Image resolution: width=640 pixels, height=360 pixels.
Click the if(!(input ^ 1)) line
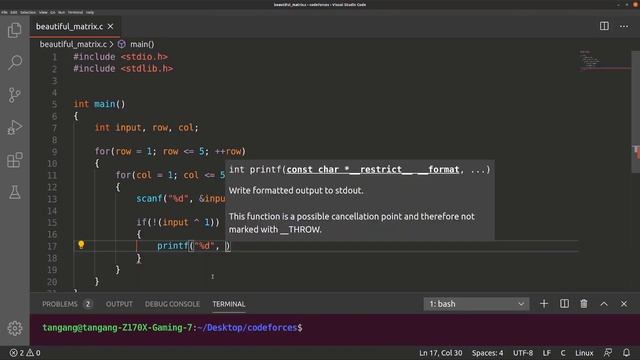(178, 222)
